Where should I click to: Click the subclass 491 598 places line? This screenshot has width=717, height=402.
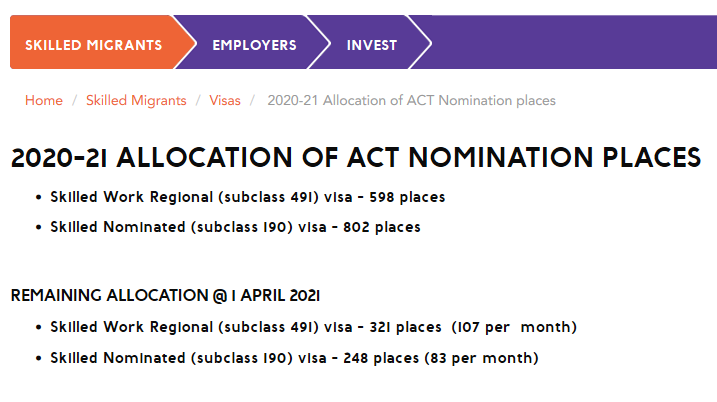coord(248,197)
